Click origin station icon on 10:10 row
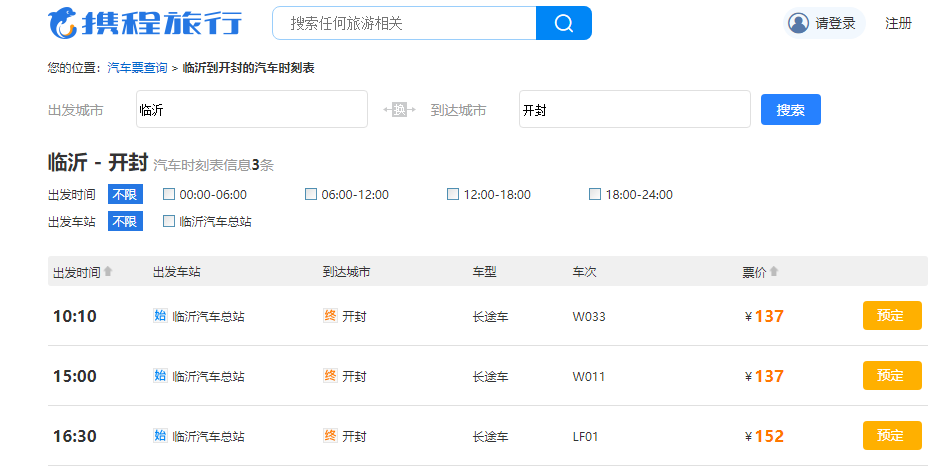The width and height of the screenshot is (932, 469). point(160,316)
